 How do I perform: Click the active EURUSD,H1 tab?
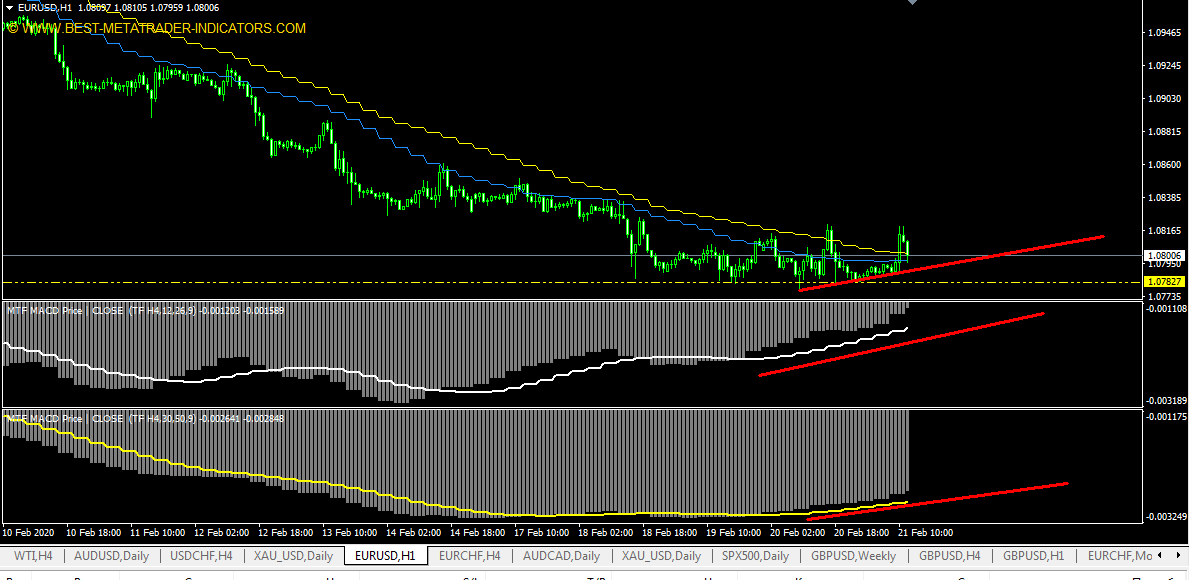[384, 556]
